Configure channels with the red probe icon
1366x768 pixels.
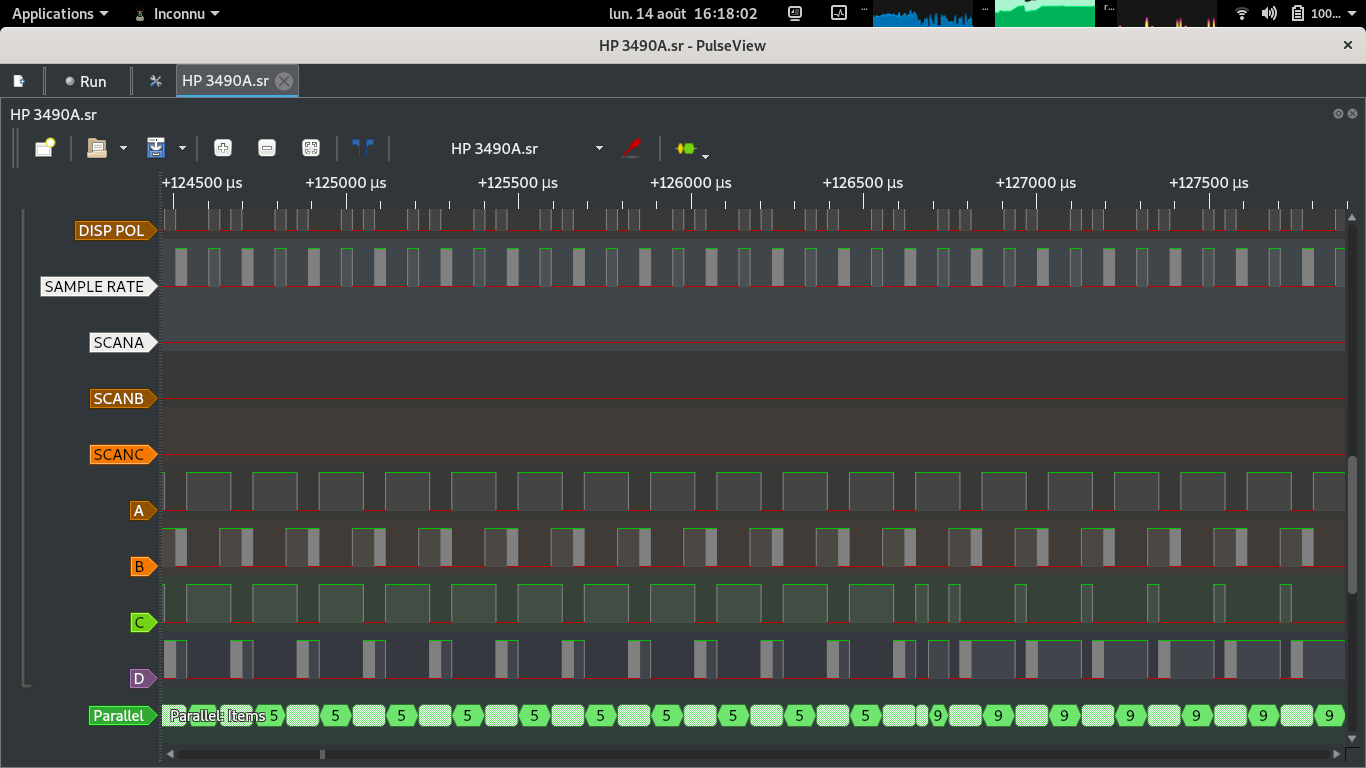(x=632, y=148)
